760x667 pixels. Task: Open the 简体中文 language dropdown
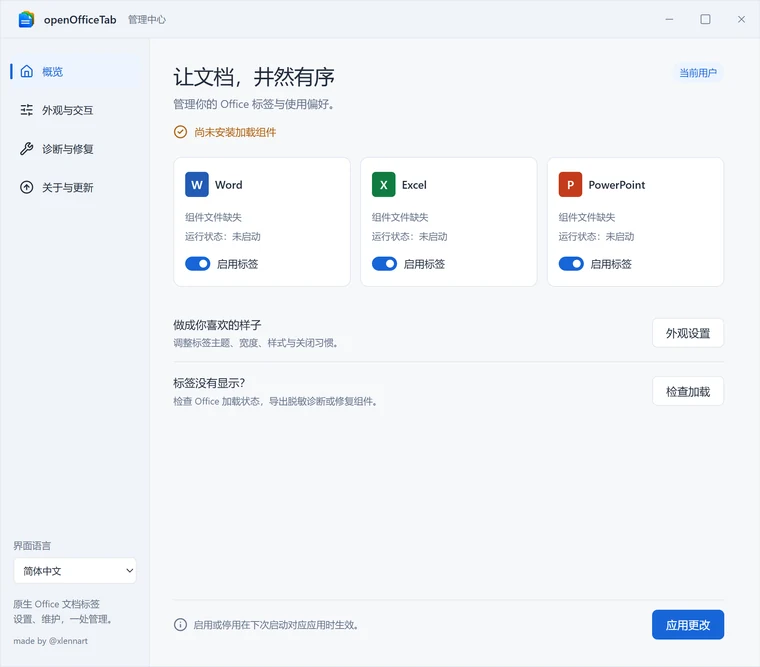(x=75, y=571)
